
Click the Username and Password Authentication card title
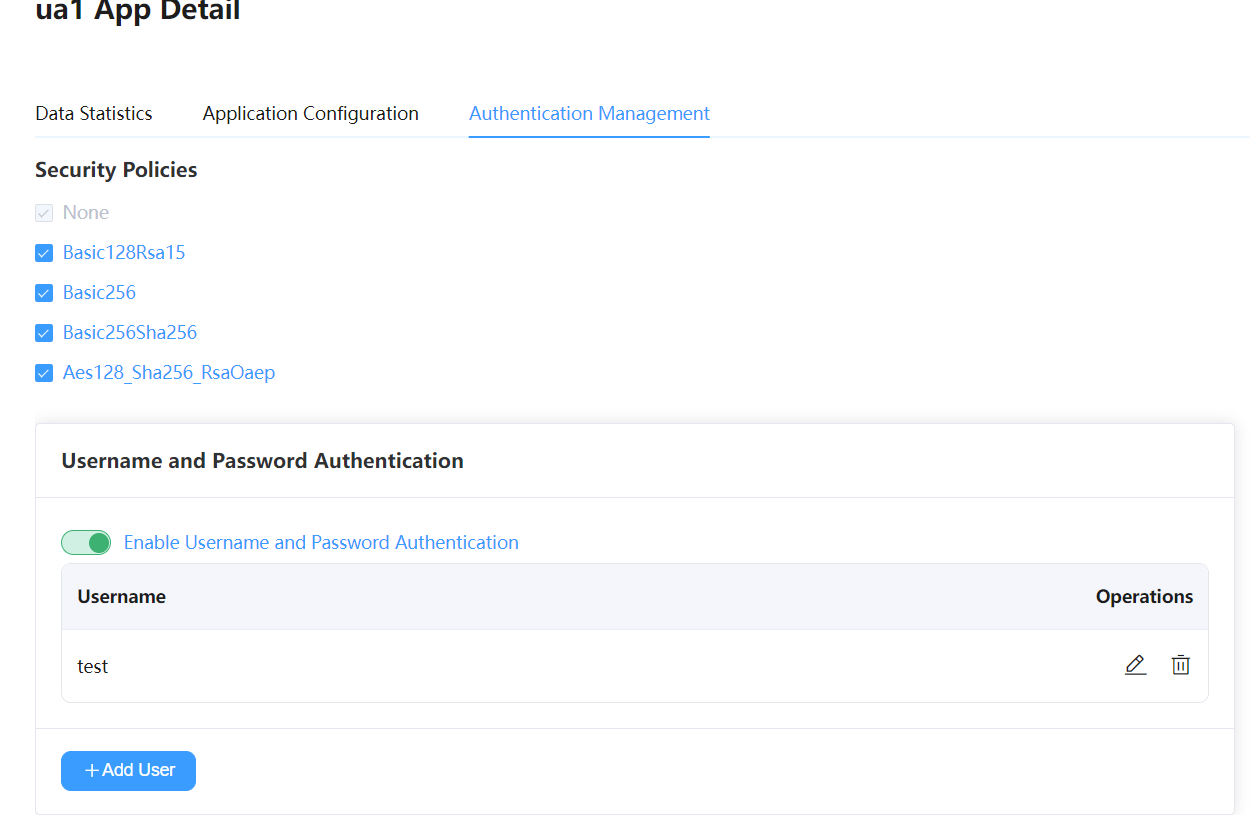pos(262,461)
